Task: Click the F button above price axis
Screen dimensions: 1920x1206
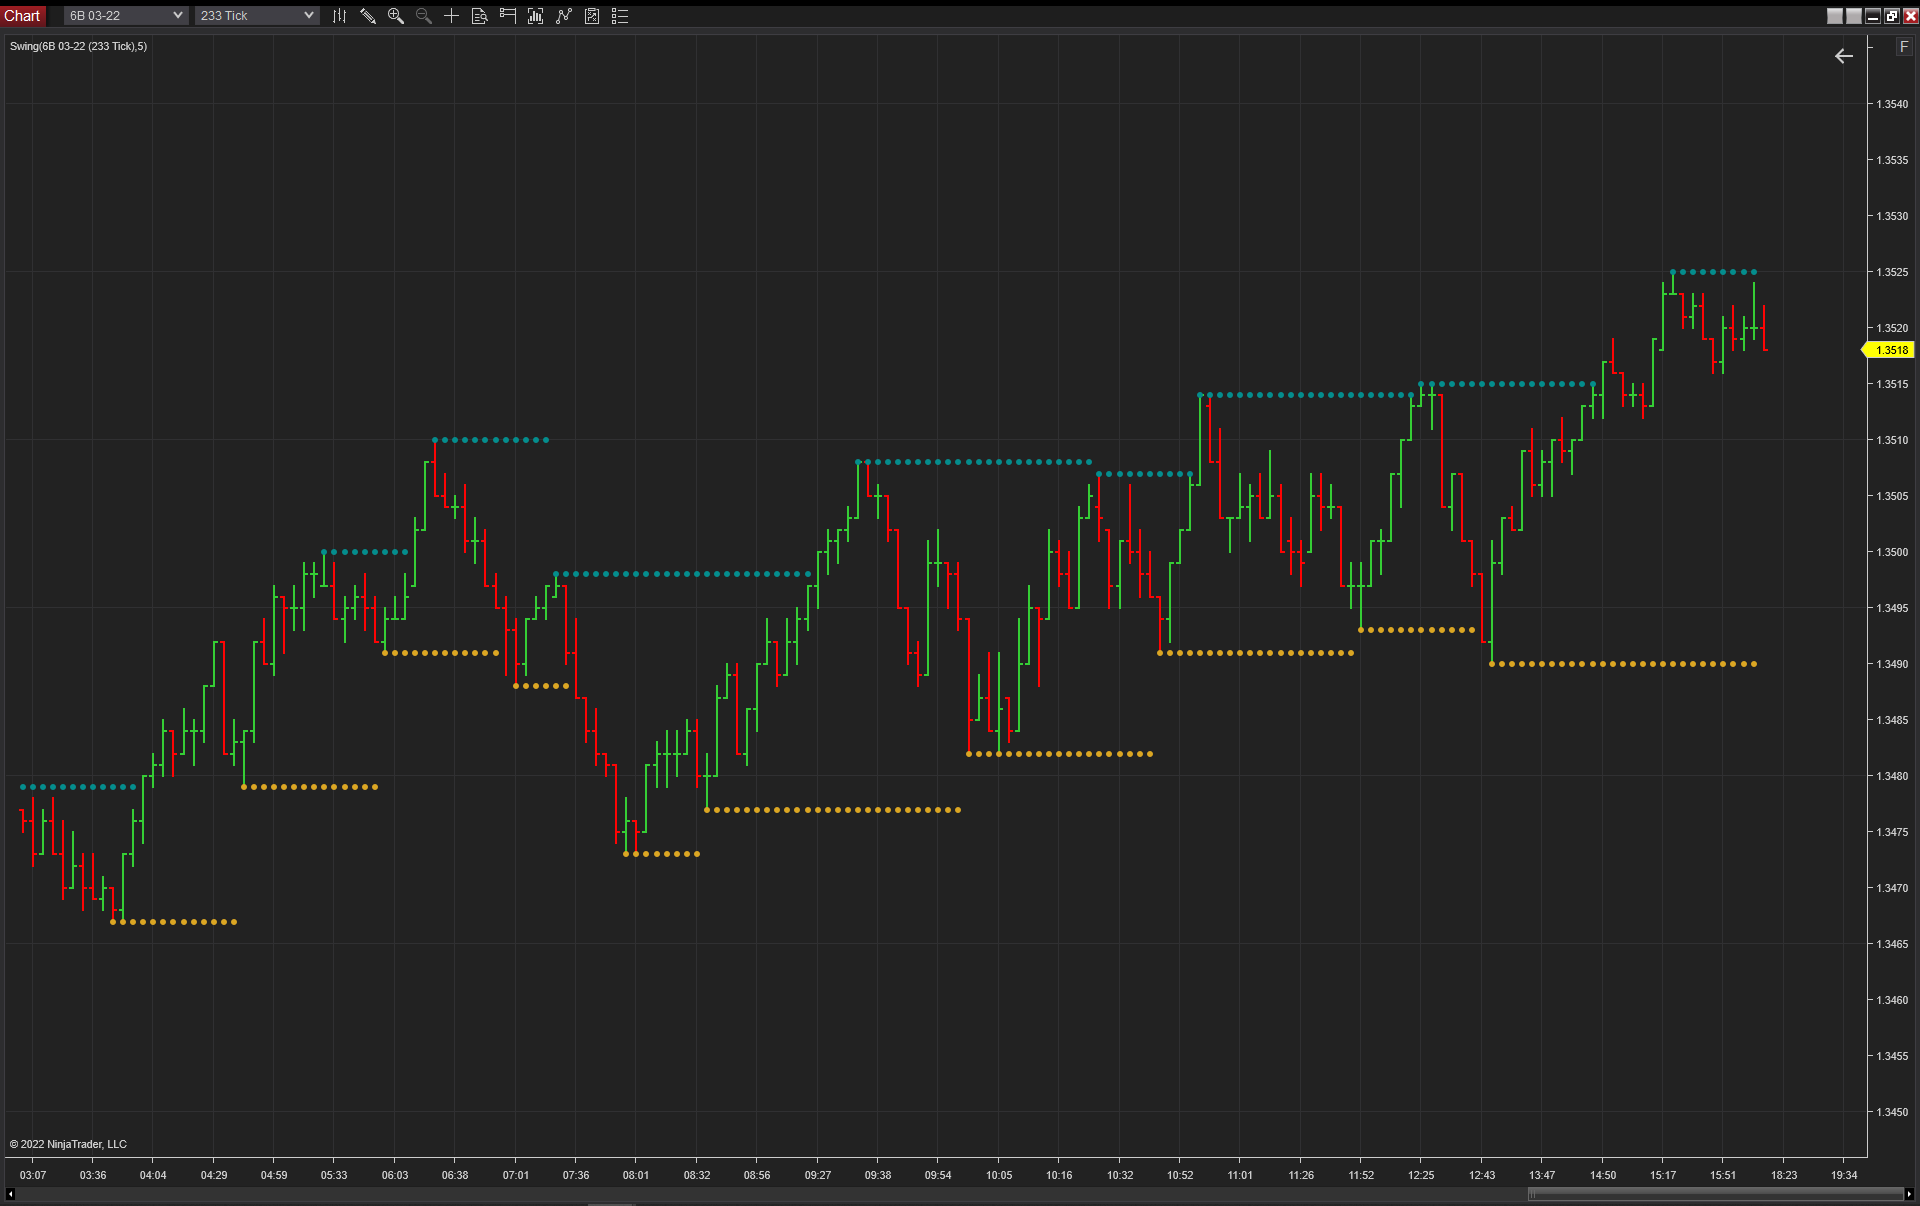Action: (1904, 47)
